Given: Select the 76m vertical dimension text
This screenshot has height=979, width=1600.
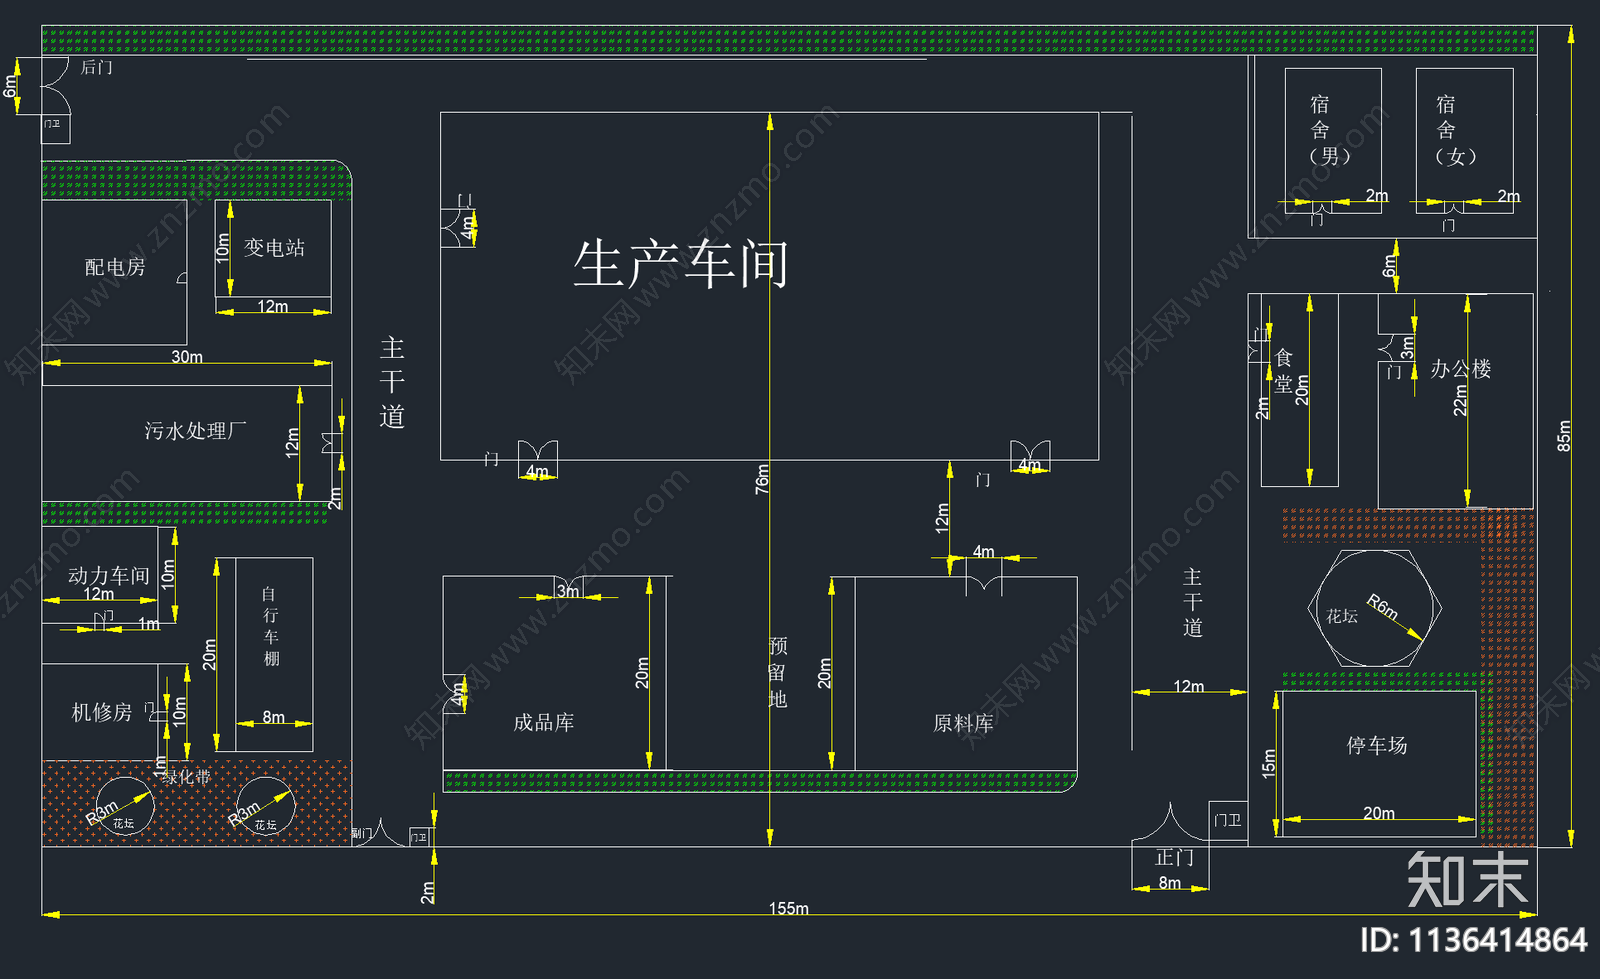Looking at the screenshot, I should tap(762, 479).
